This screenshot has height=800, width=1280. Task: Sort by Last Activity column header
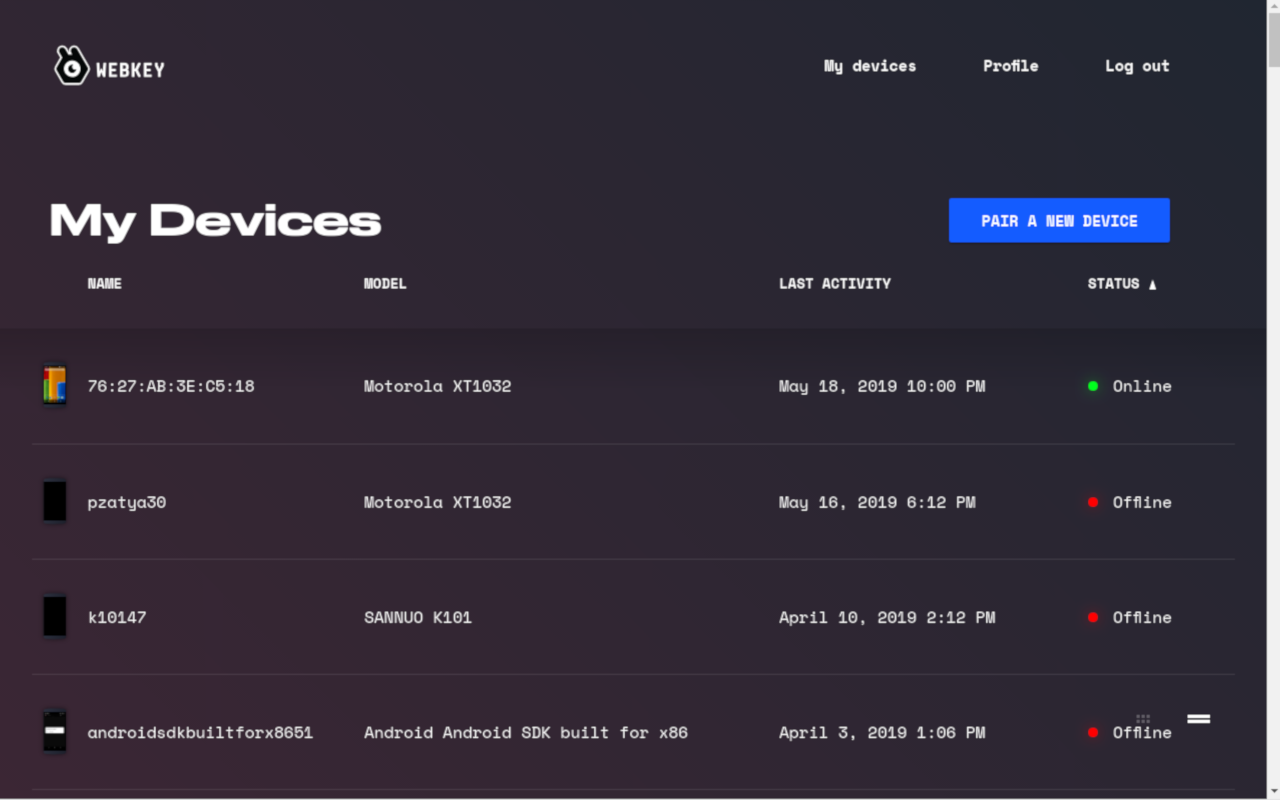click(834, 284)
